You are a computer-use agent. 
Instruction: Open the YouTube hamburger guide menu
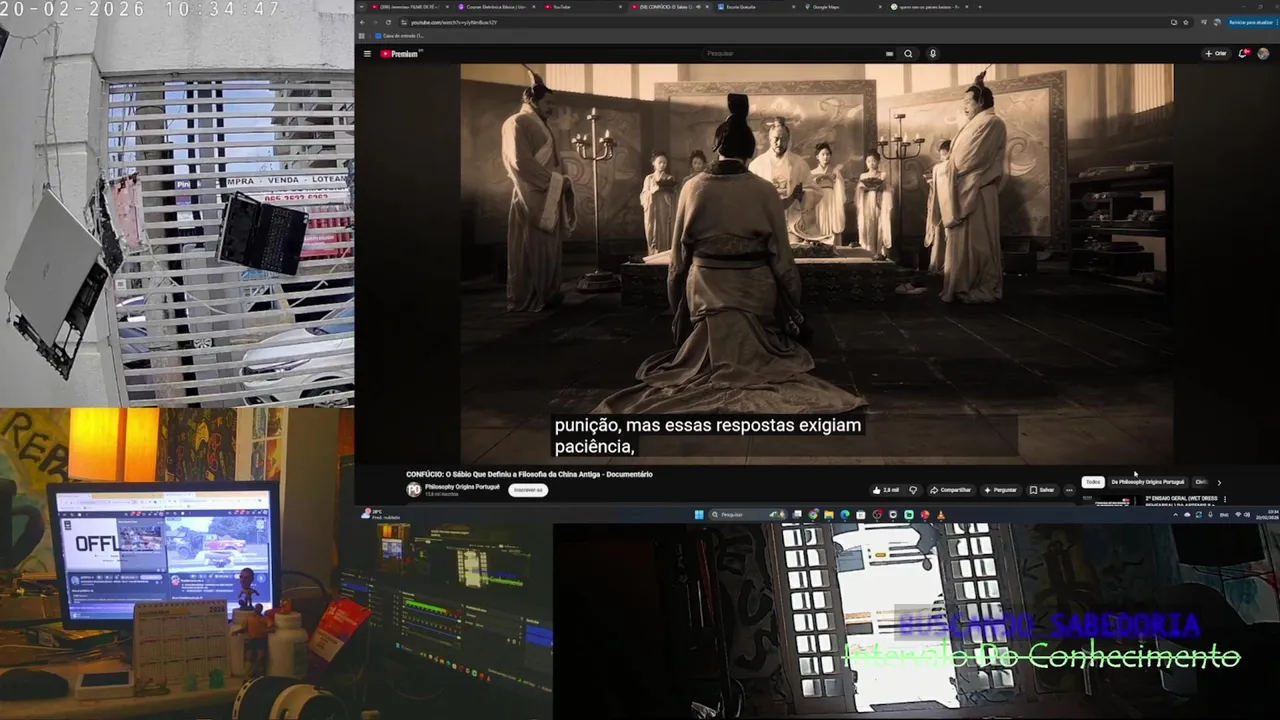[x=367, y=54]
